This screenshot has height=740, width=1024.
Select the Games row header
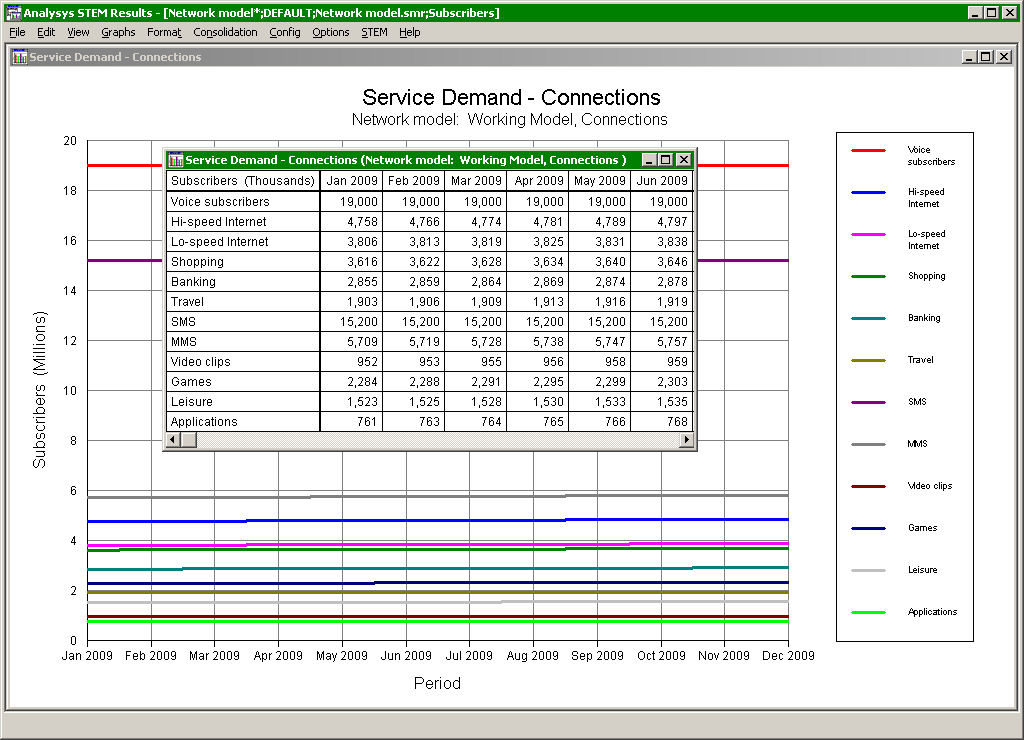pyautogui.click(x=243, y=382)
